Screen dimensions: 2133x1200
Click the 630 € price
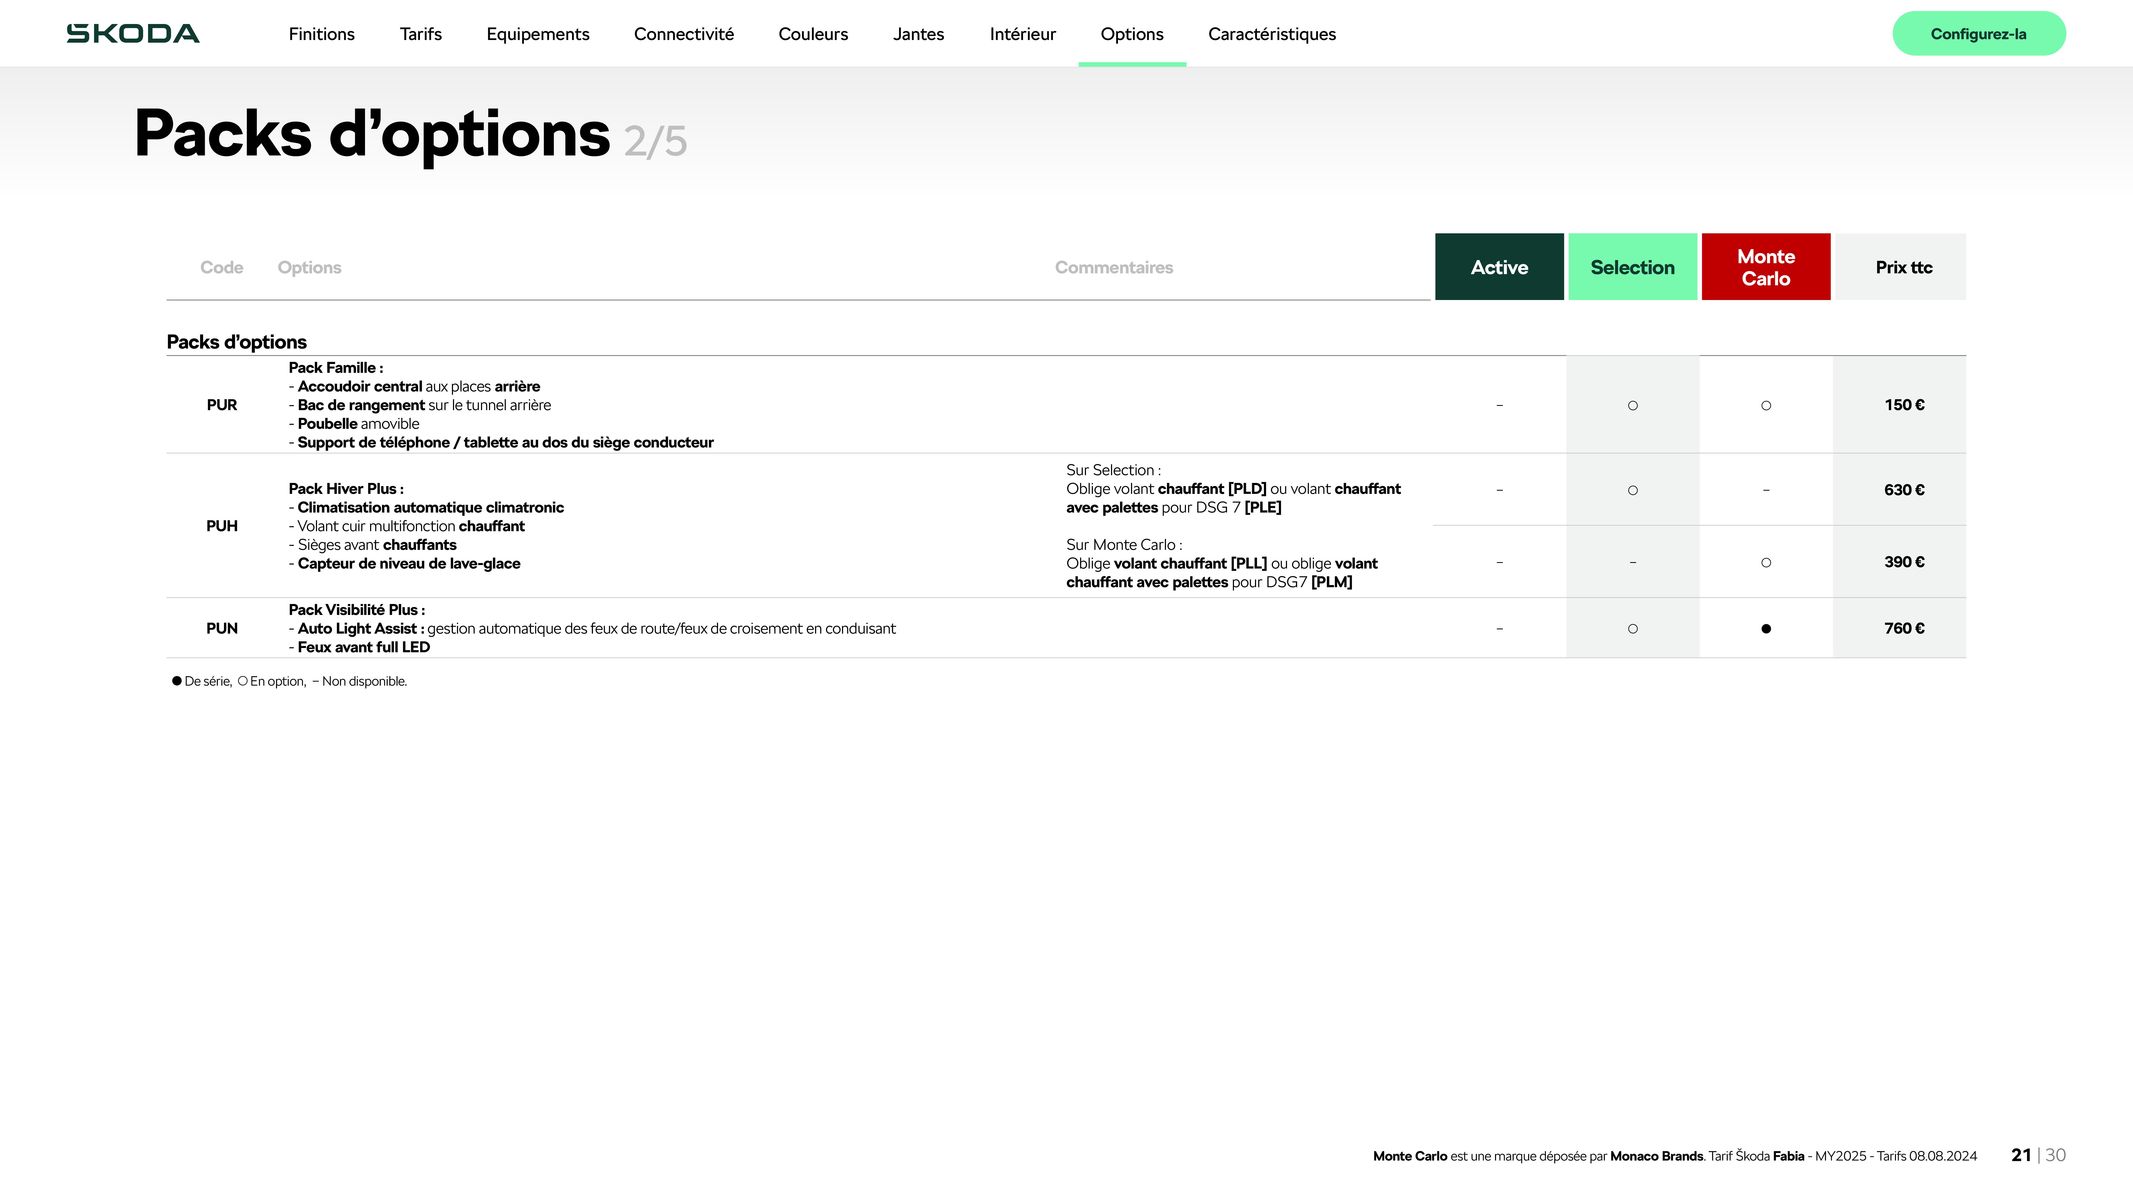pyautogui.click(x=1903, y=490)
